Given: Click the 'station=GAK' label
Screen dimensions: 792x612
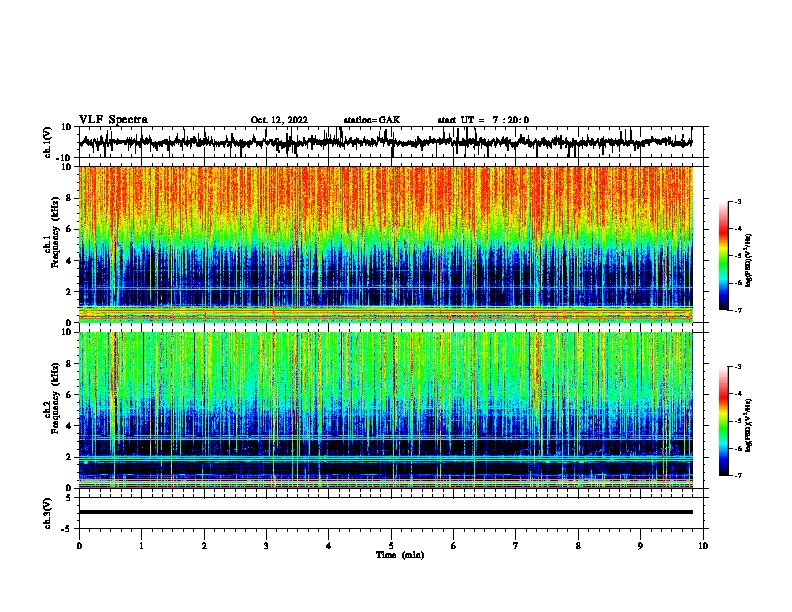Looking at the screenshot, I should click(372, 120).
